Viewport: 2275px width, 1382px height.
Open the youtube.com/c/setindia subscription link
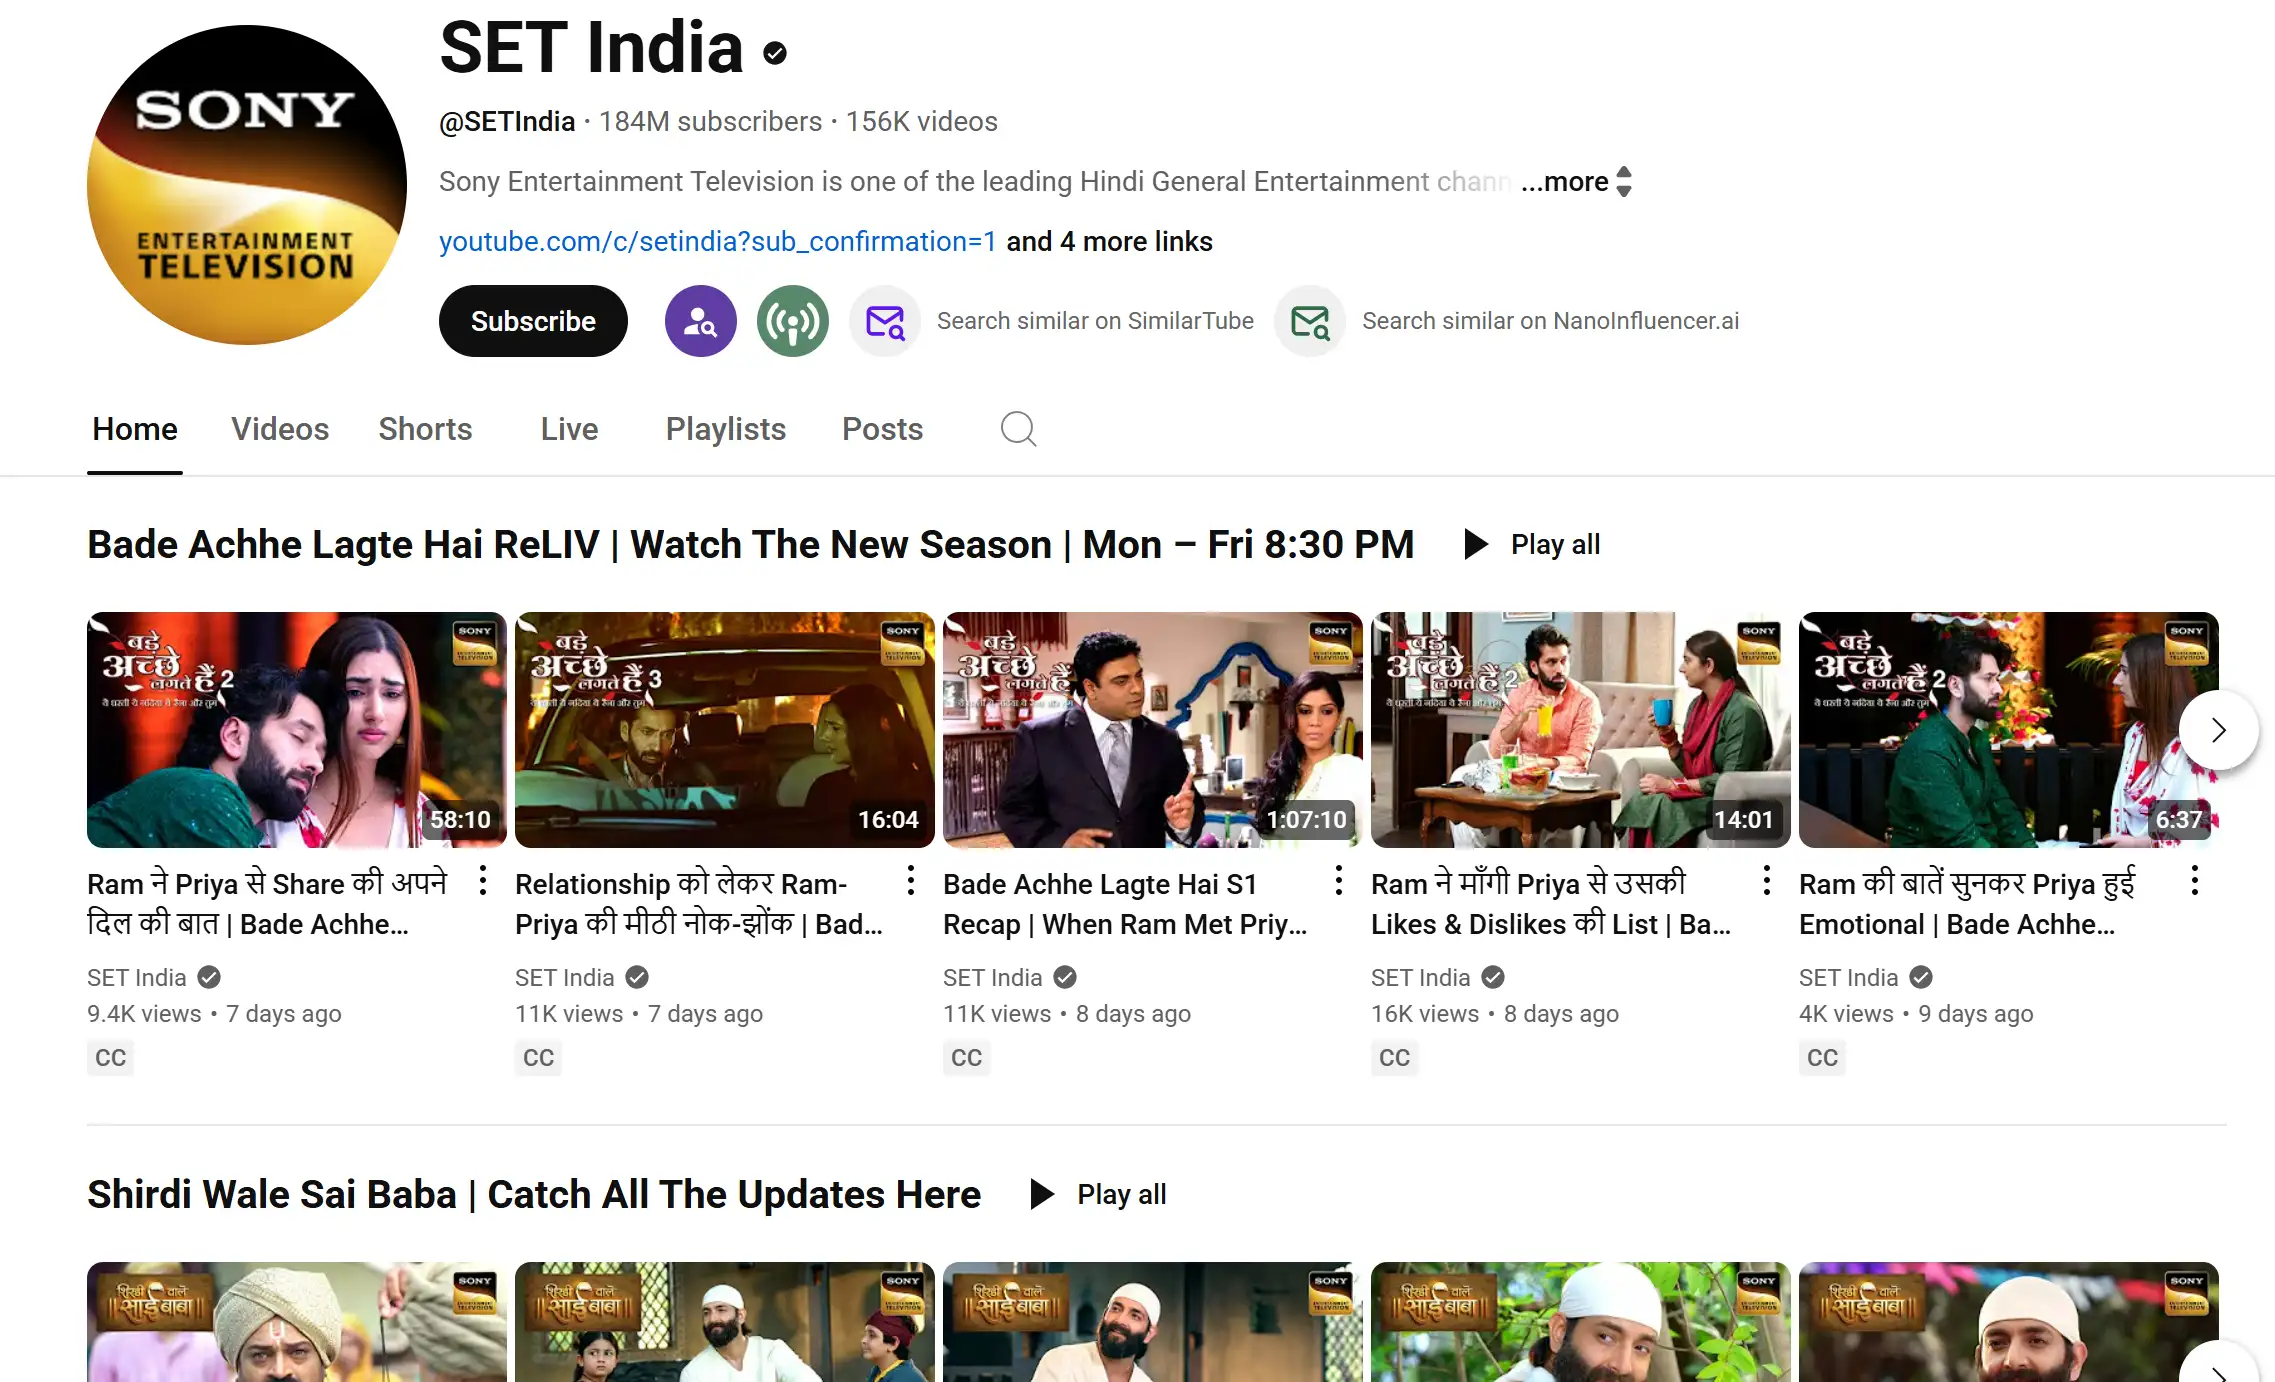718,242
